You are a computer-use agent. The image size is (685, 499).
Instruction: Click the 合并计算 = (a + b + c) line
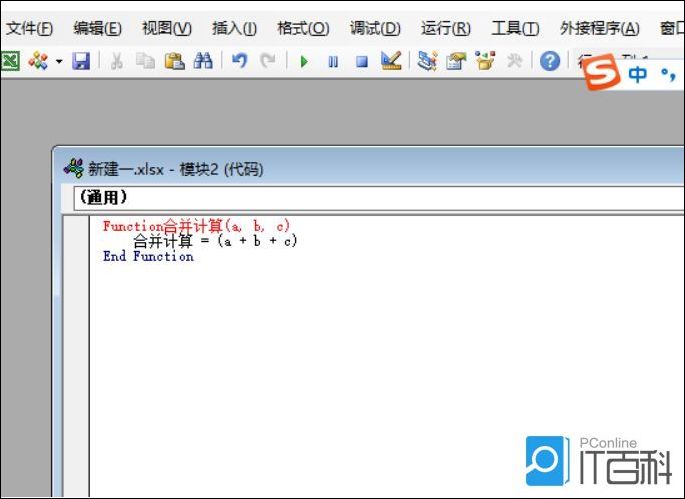pyautogui.click(x=215, y=241)
